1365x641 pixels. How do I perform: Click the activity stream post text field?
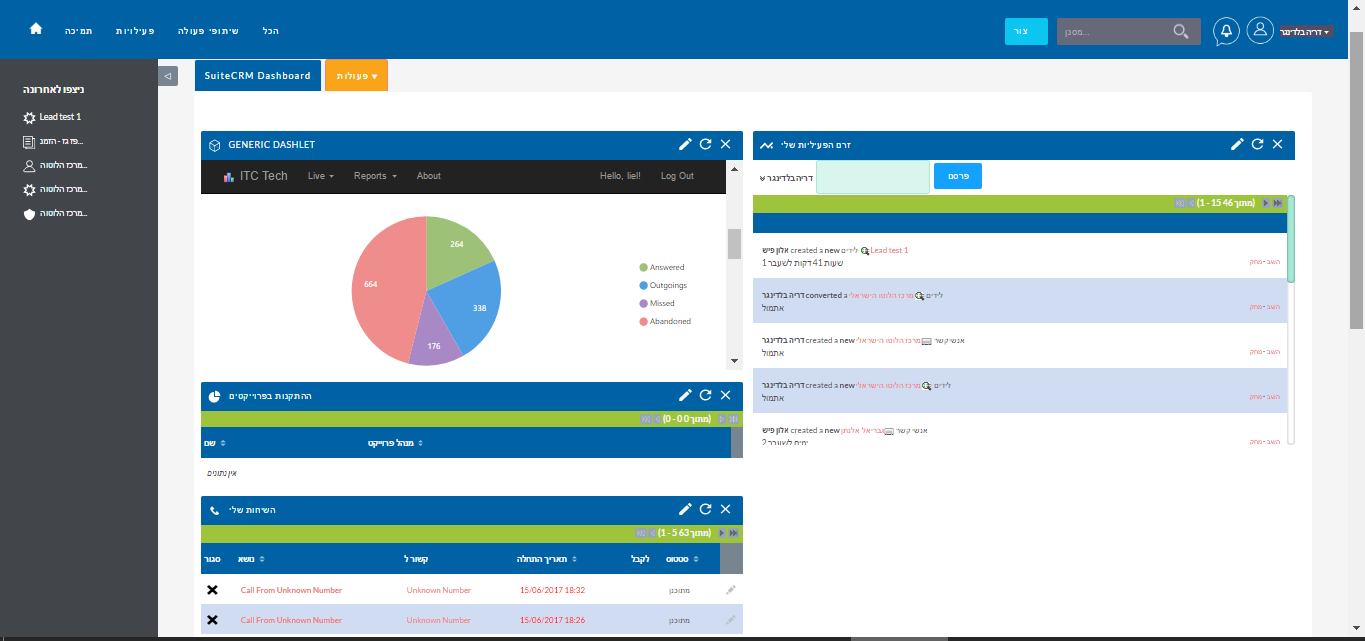(872, 177)
